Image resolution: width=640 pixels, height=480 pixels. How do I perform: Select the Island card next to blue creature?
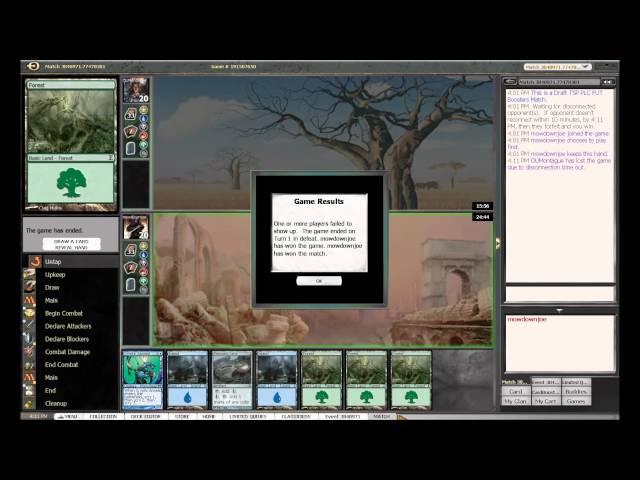[x=187, y=380]
